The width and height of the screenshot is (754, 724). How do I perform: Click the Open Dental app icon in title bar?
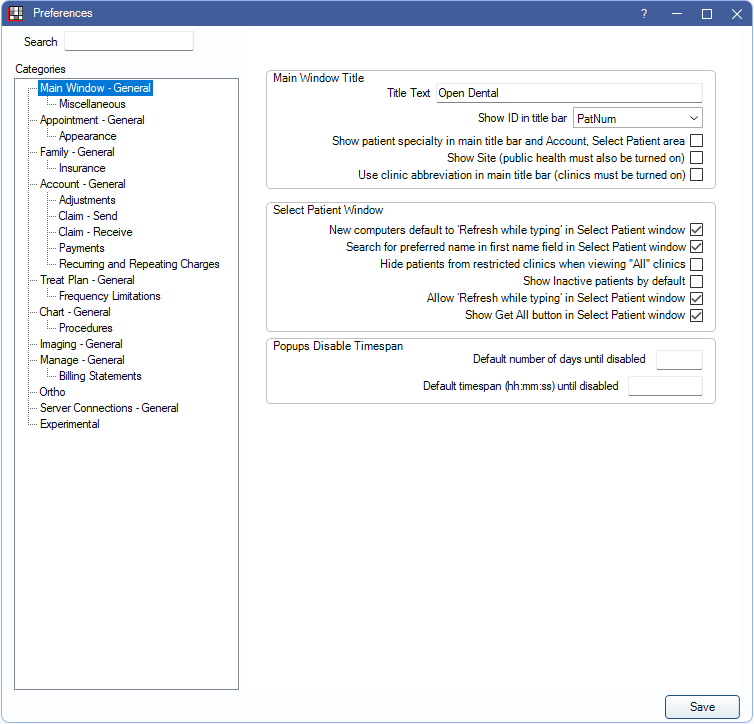pyautogui.click(x=16, y=13)
